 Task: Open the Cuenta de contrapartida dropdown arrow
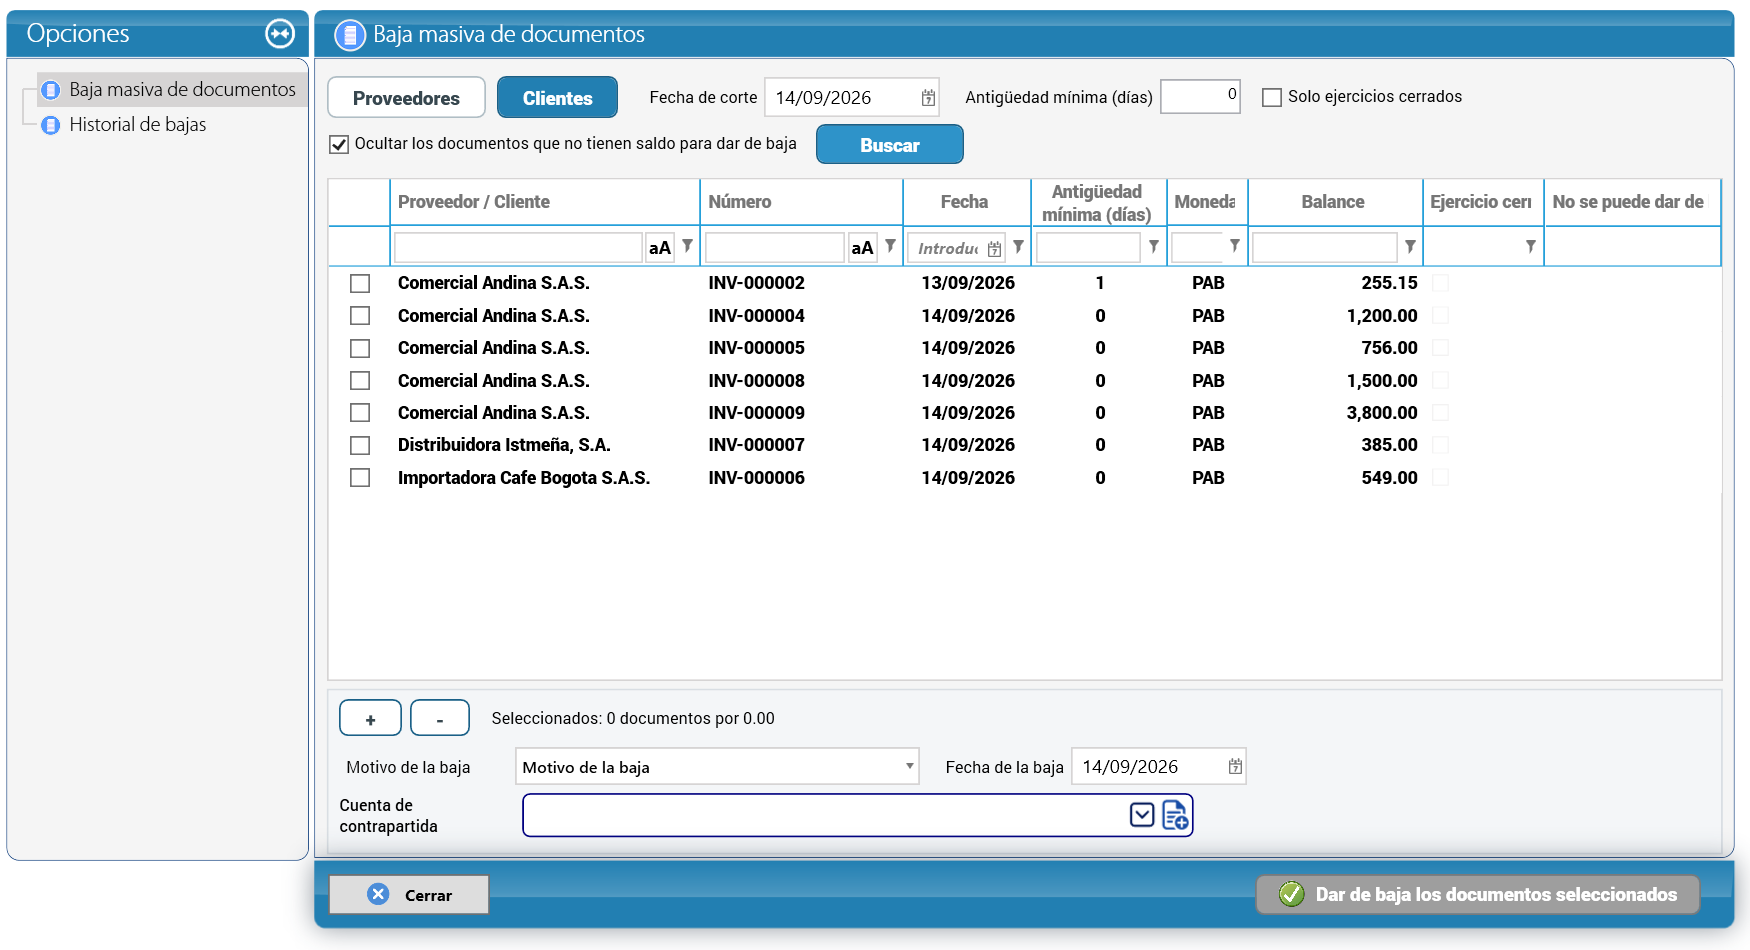(1142, 815)
